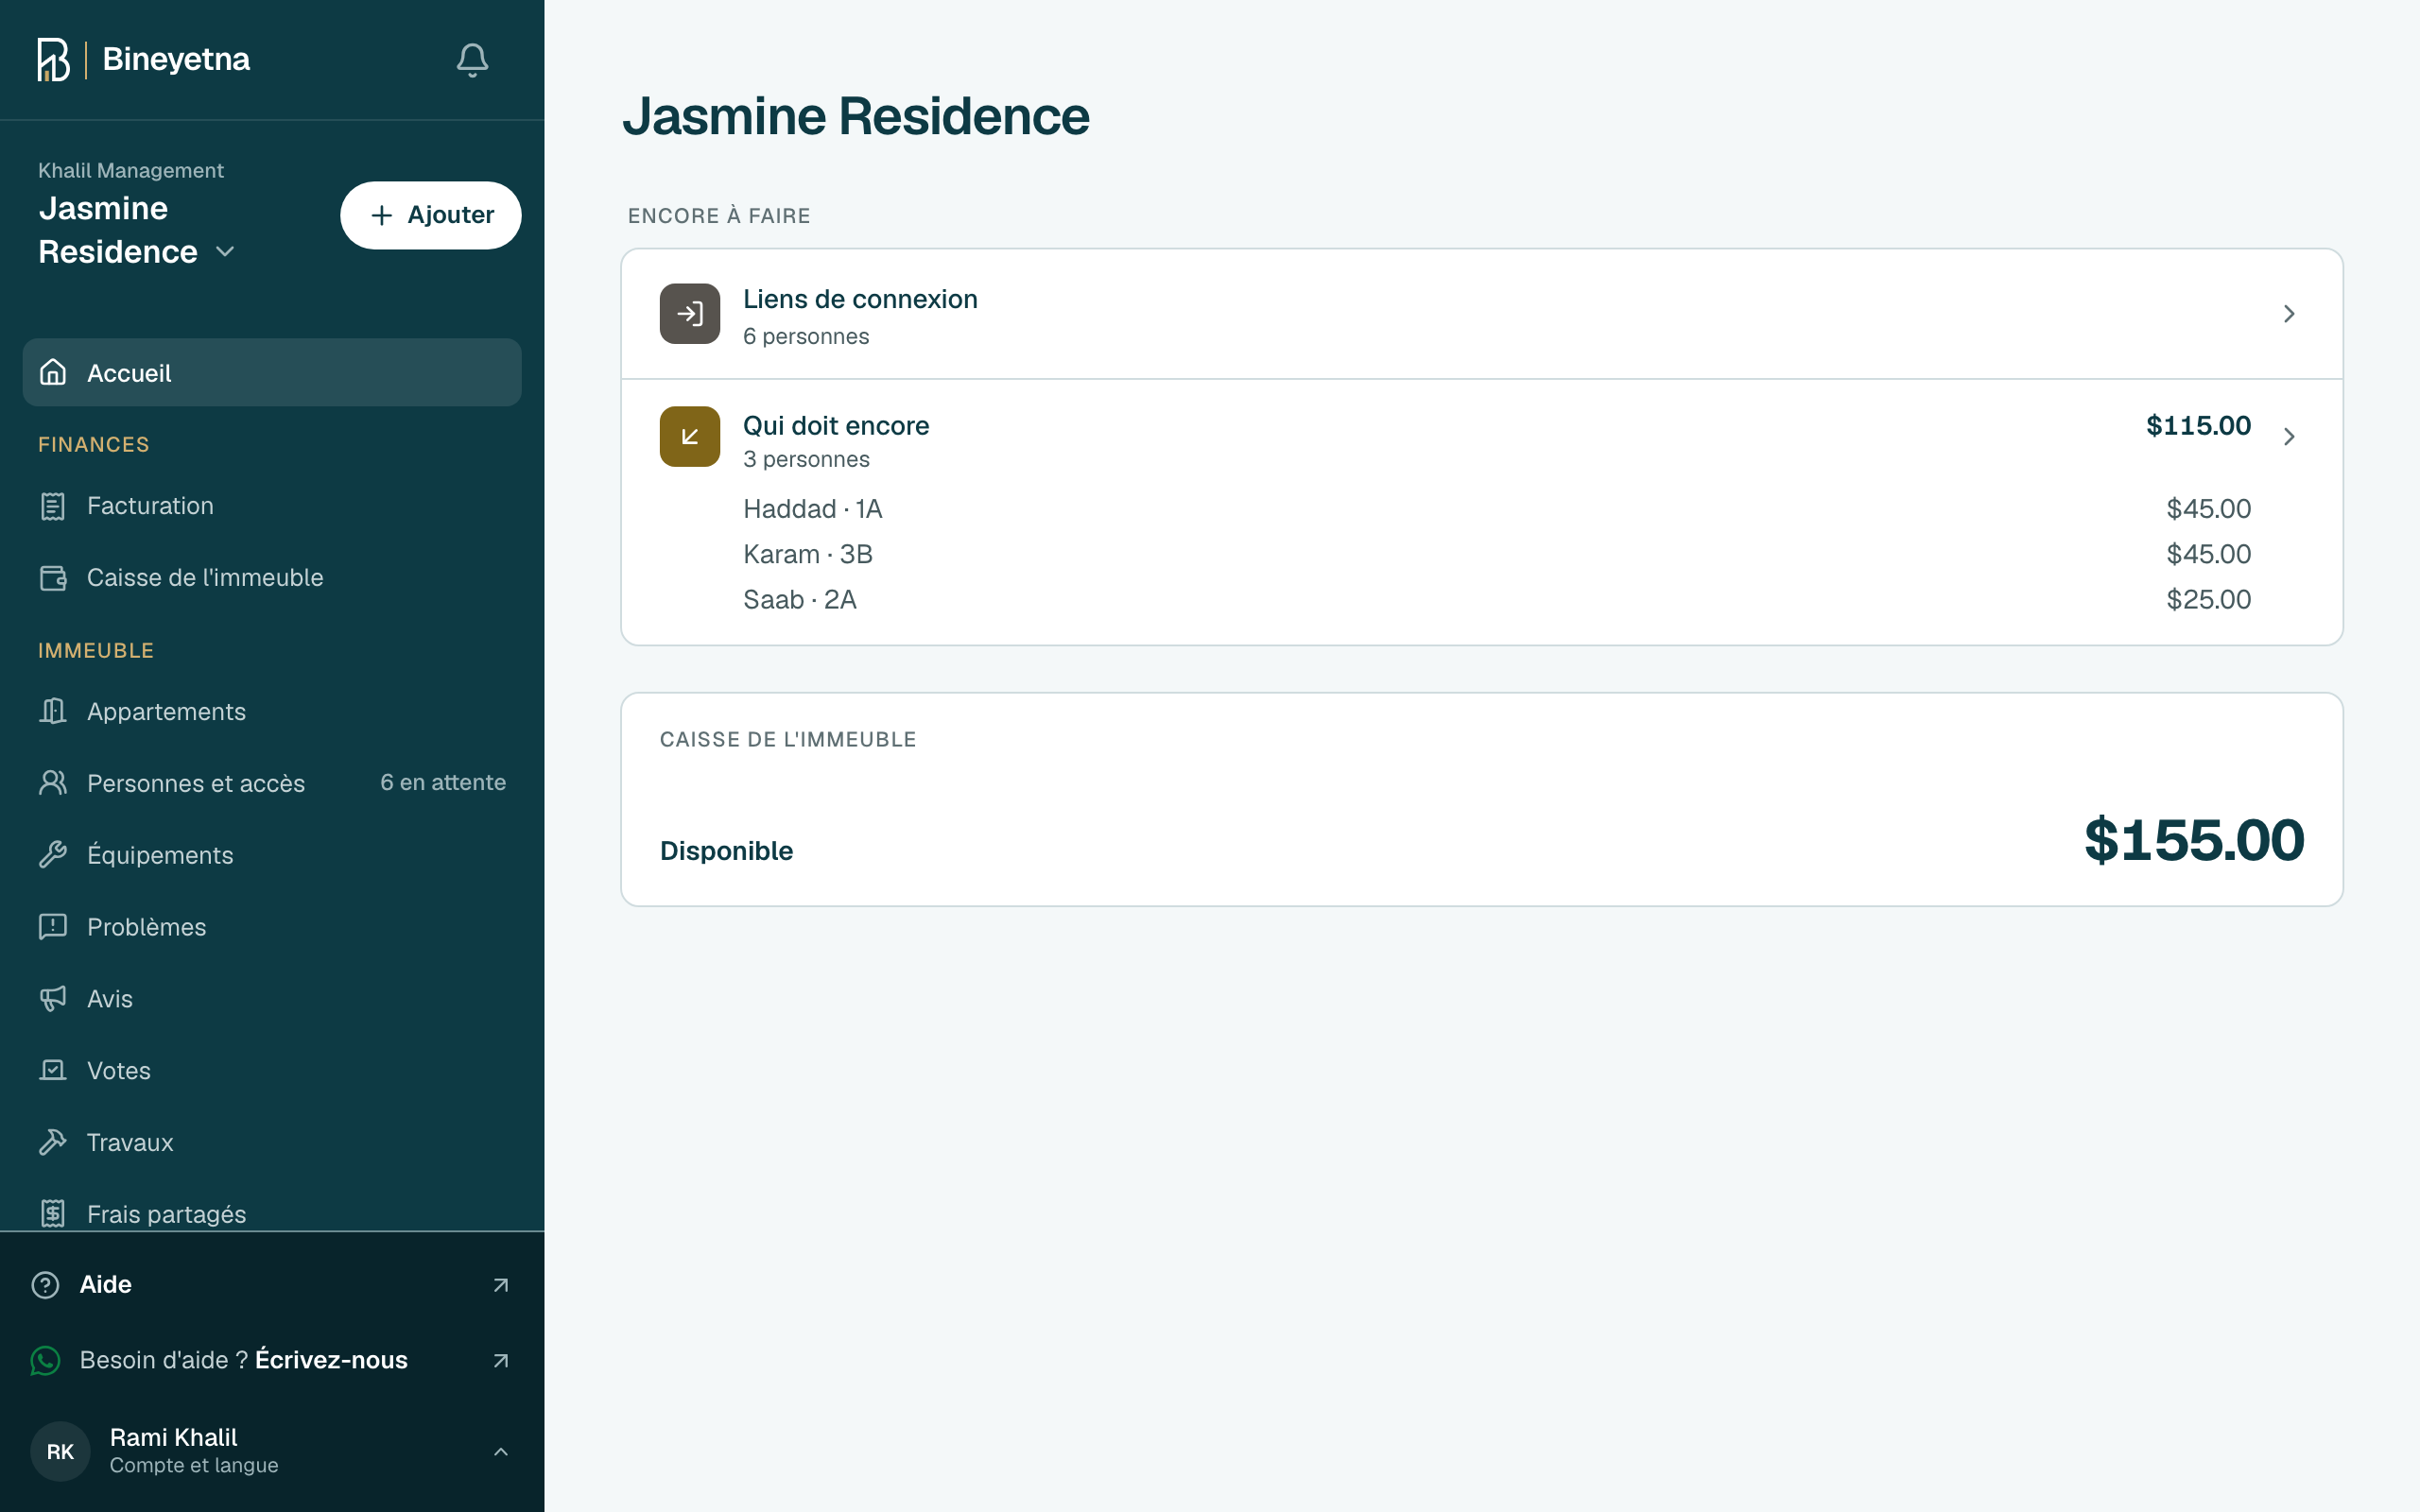The height and width of the screenshot is (1512, 2420).
Task: Click the $115.00 total owed
Action: point(2198,425)
